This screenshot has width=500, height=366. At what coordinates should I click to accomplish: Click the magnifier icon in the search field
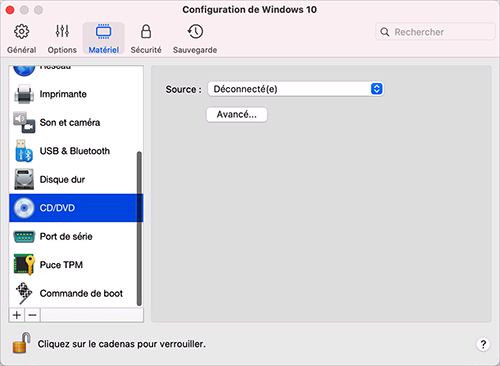(x=385, y=32)
